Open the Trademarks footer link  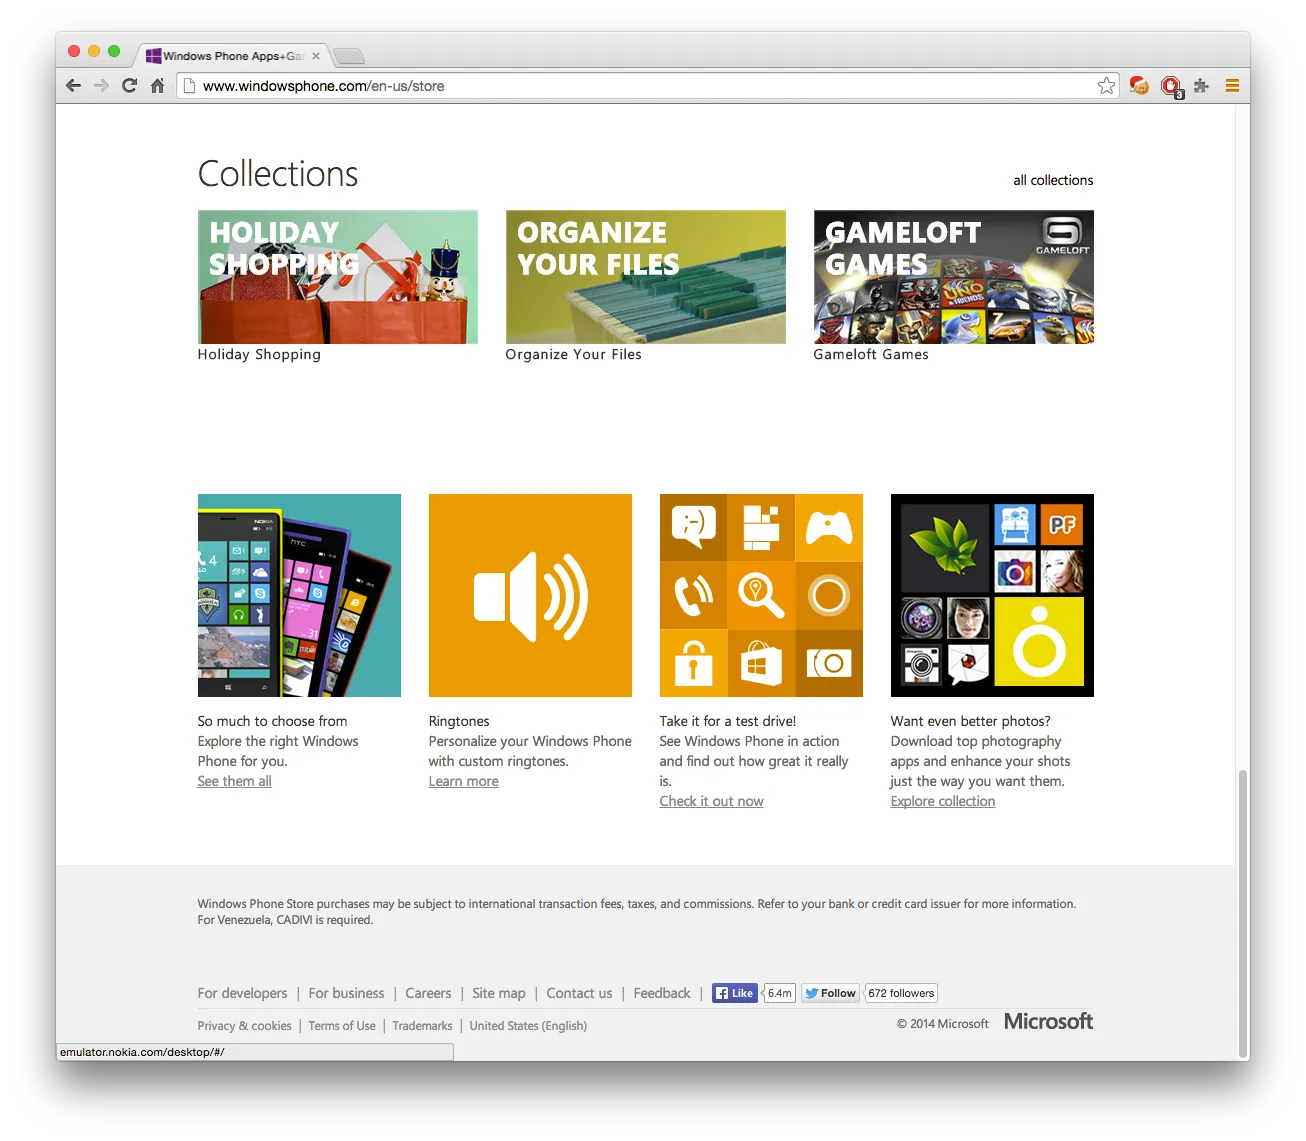point(422,1026)
